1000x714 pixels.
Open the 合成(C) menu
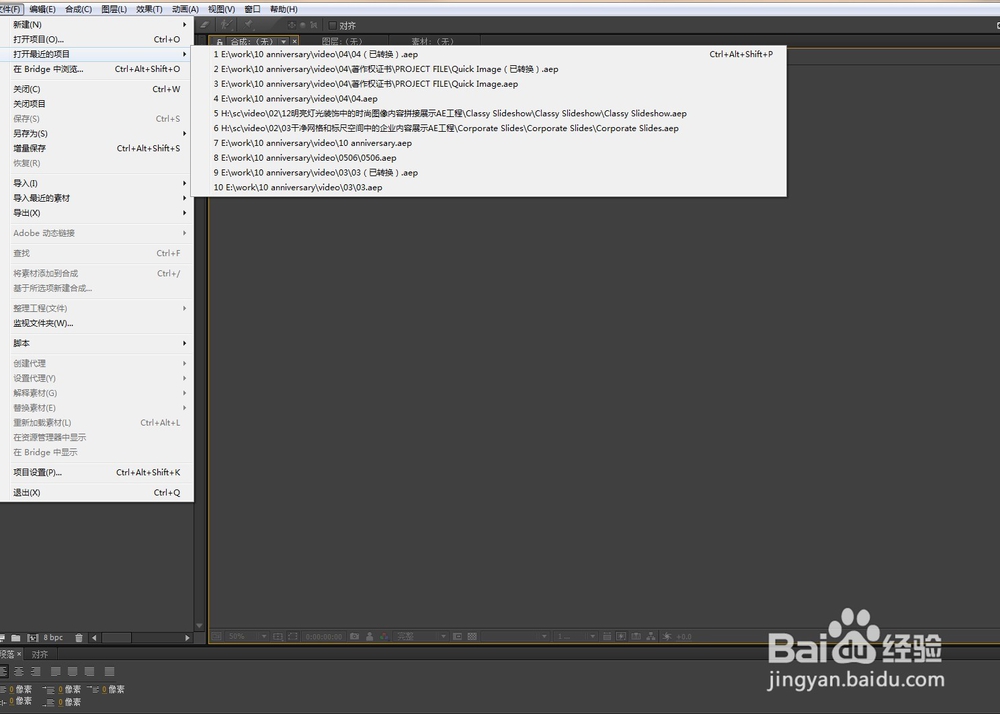(78, 9)
